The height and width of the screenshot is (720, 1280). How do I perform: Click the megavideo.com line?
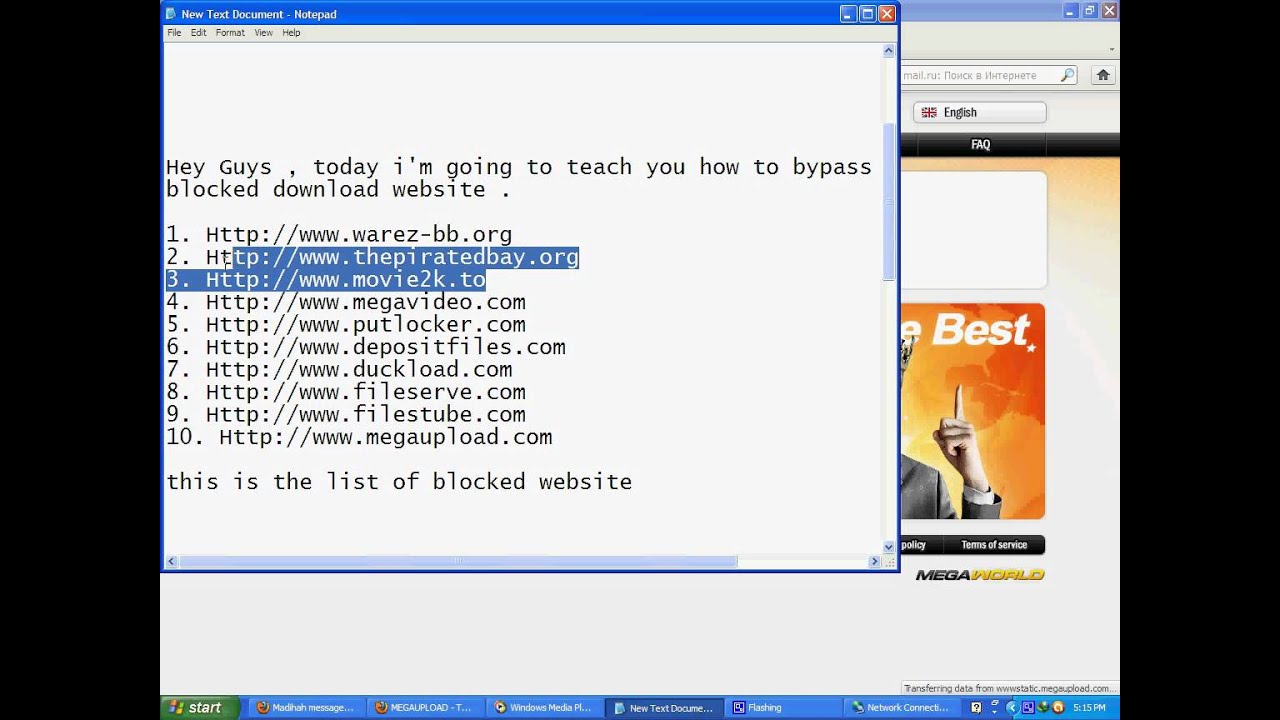click(x=346, y=302)
